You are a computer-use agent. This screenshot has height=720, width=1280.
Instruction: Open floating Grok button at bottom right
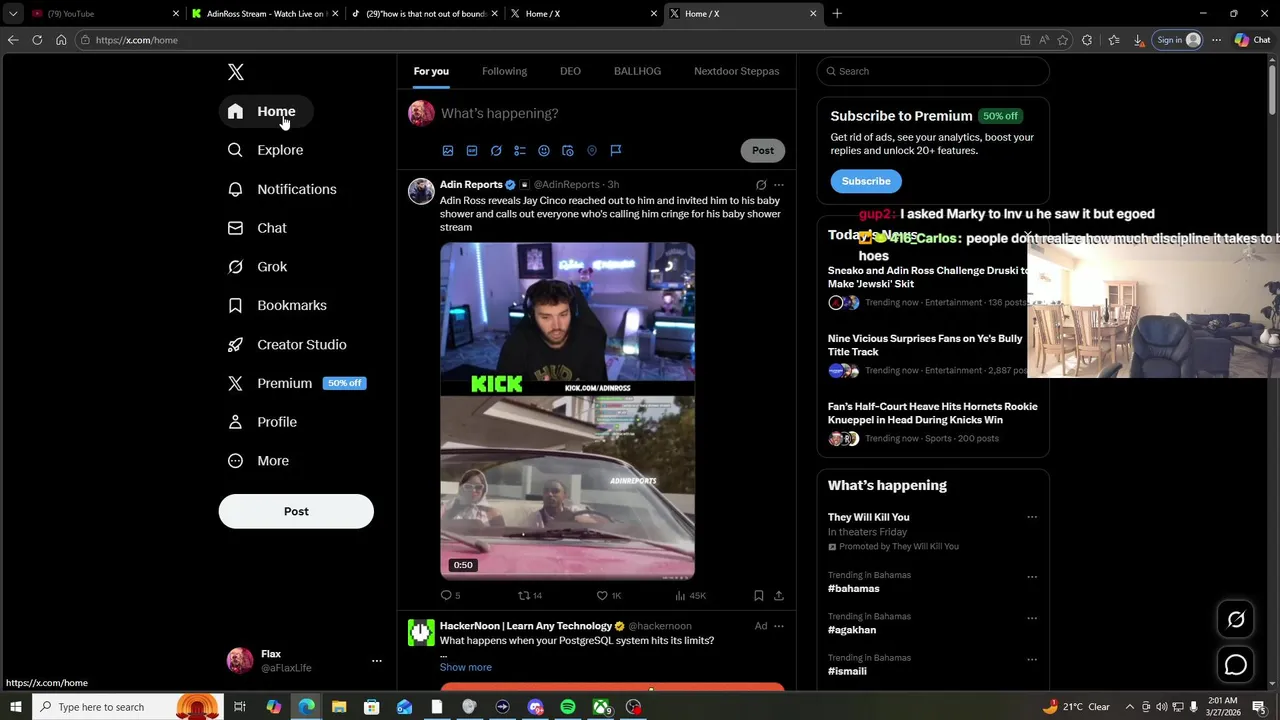click(x=1236, y=620)
